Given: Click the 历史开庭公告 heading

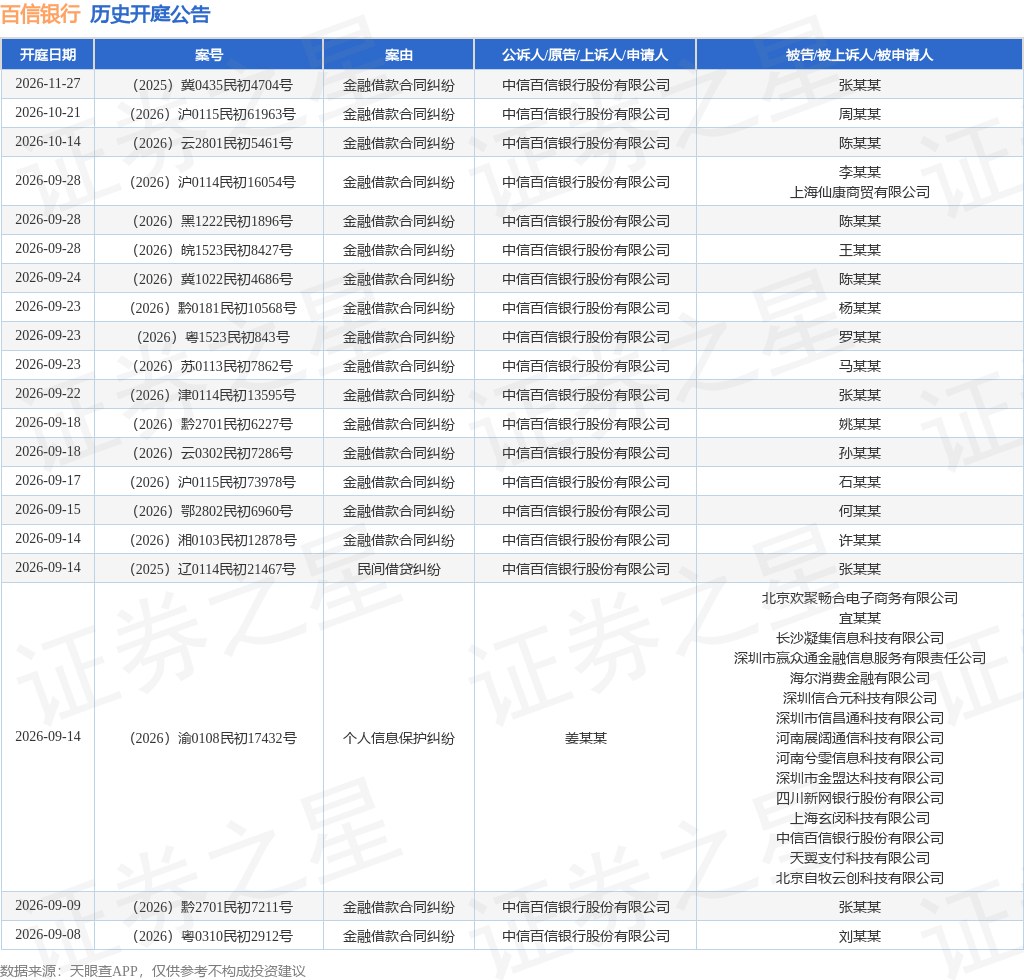Looking at the screenshot, I should coord(150,14).
